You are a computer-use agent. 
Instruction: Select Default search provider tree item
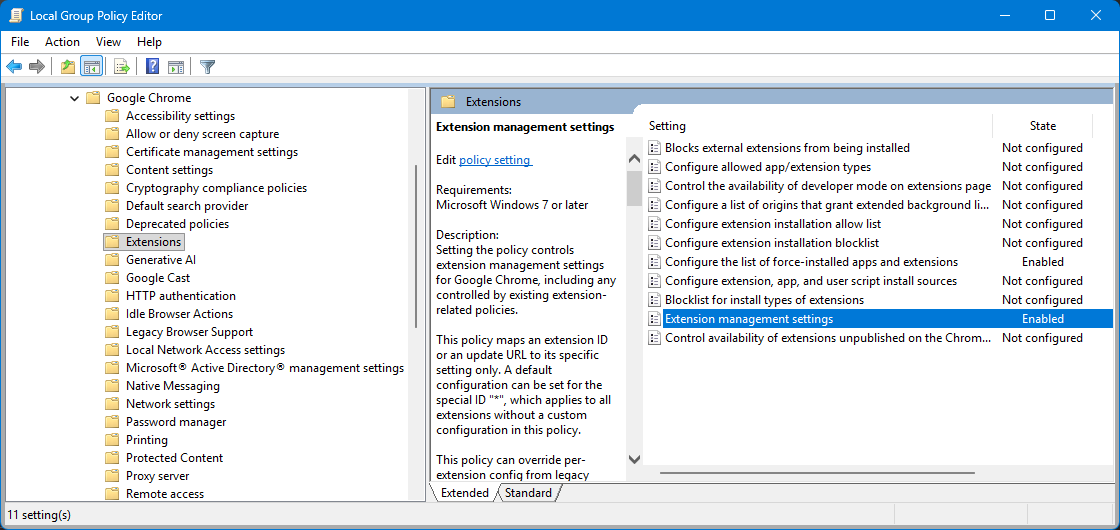point(187,206)
